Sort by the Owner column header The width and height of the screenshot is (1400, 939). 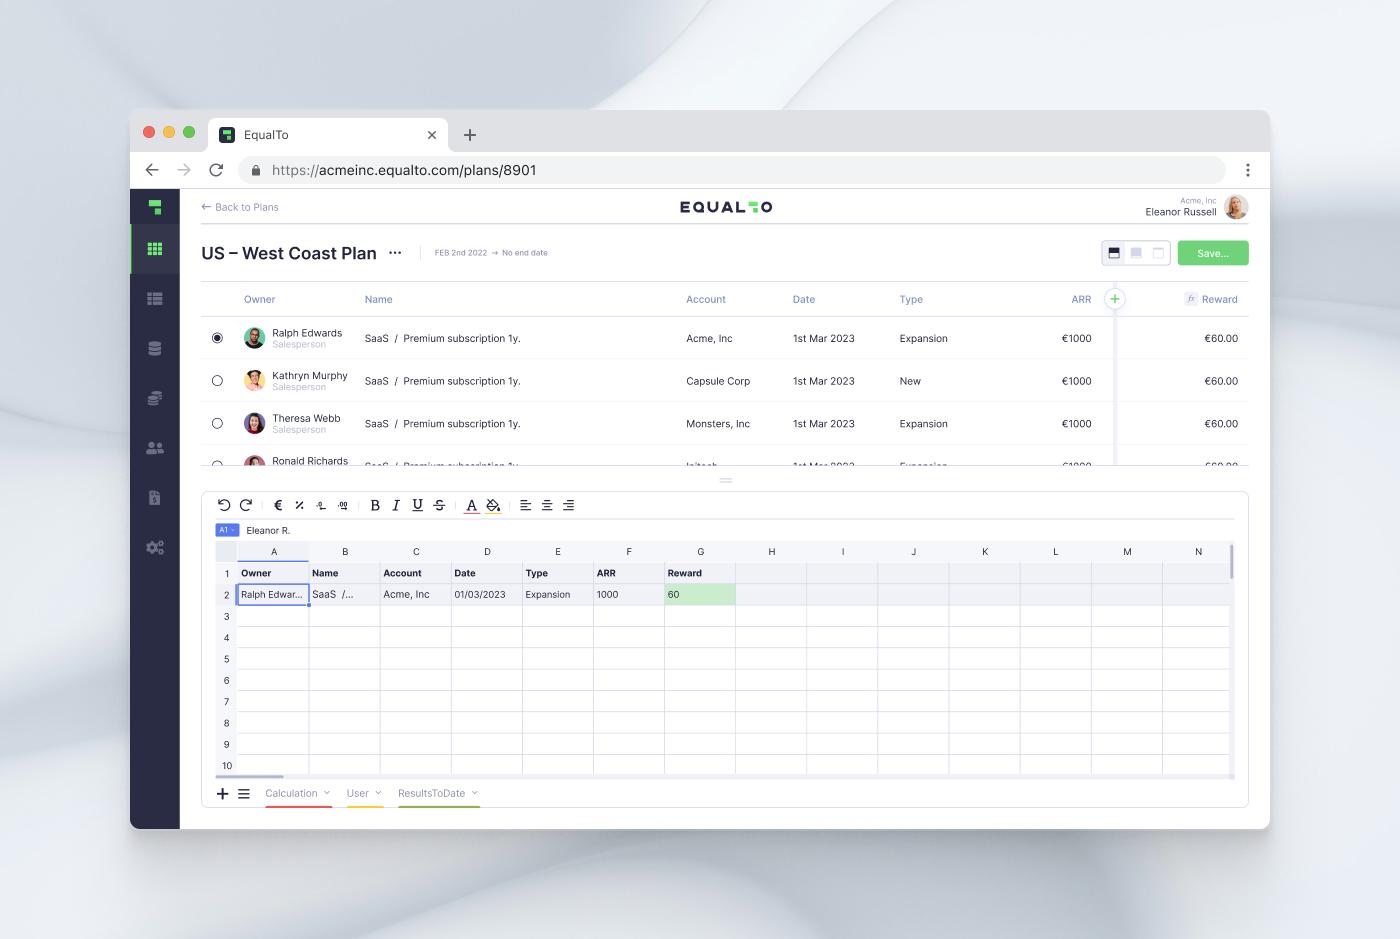pos(259,299)
